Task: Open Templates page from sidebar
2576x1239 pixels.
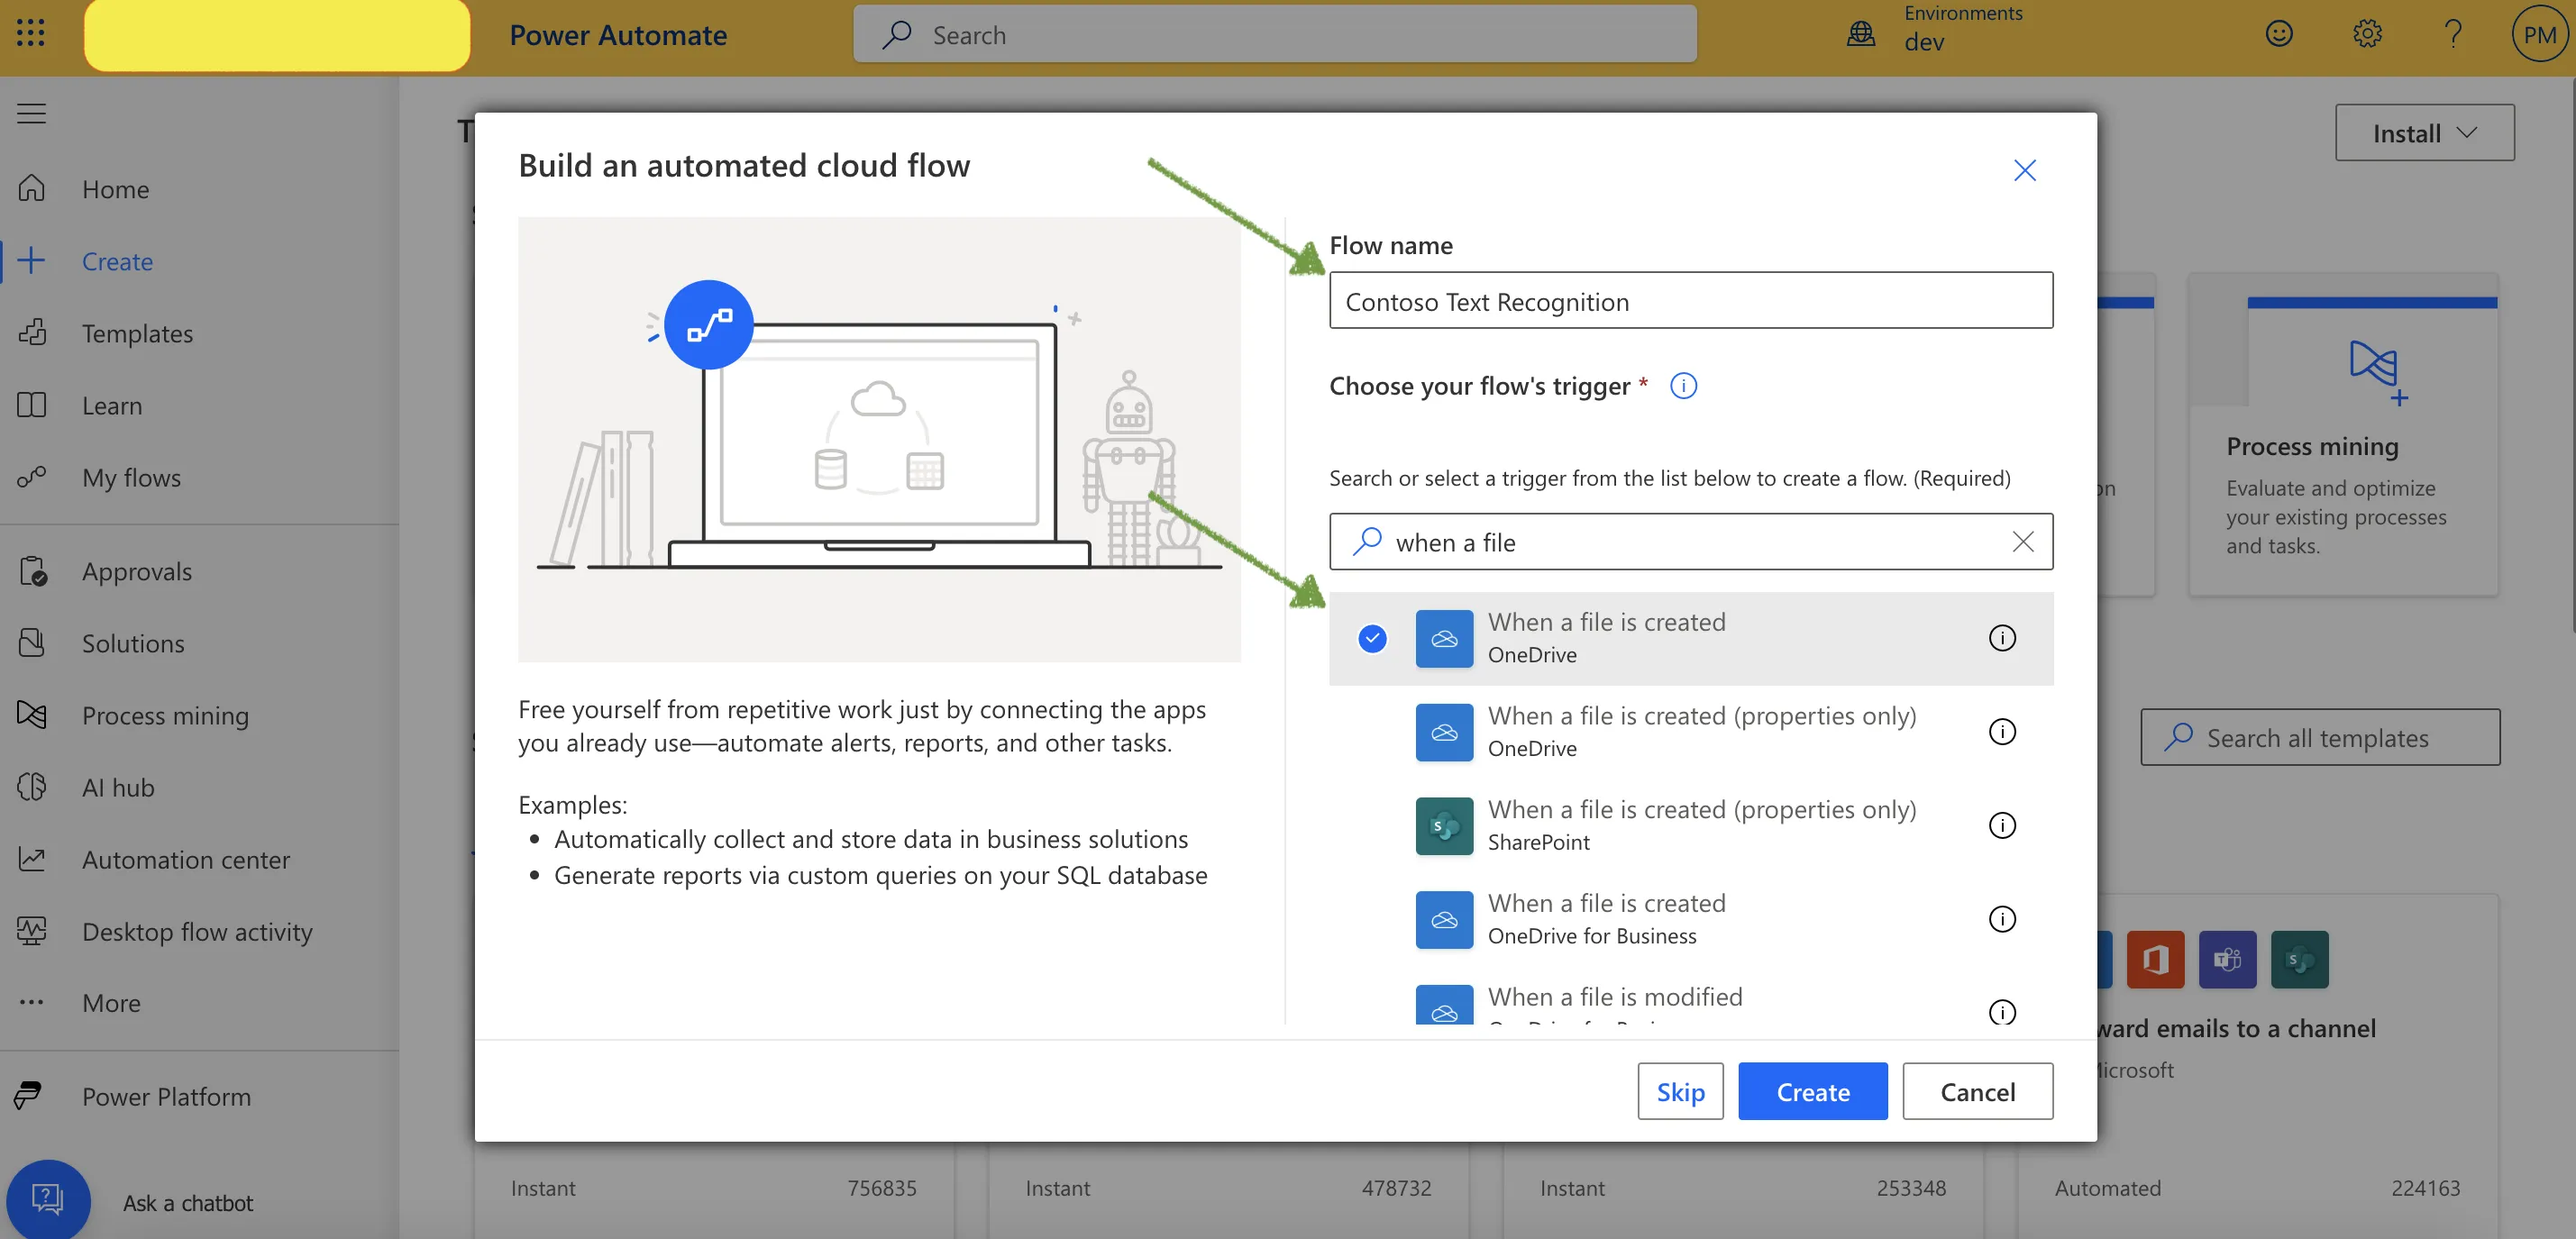Action: tap(138, 333)
